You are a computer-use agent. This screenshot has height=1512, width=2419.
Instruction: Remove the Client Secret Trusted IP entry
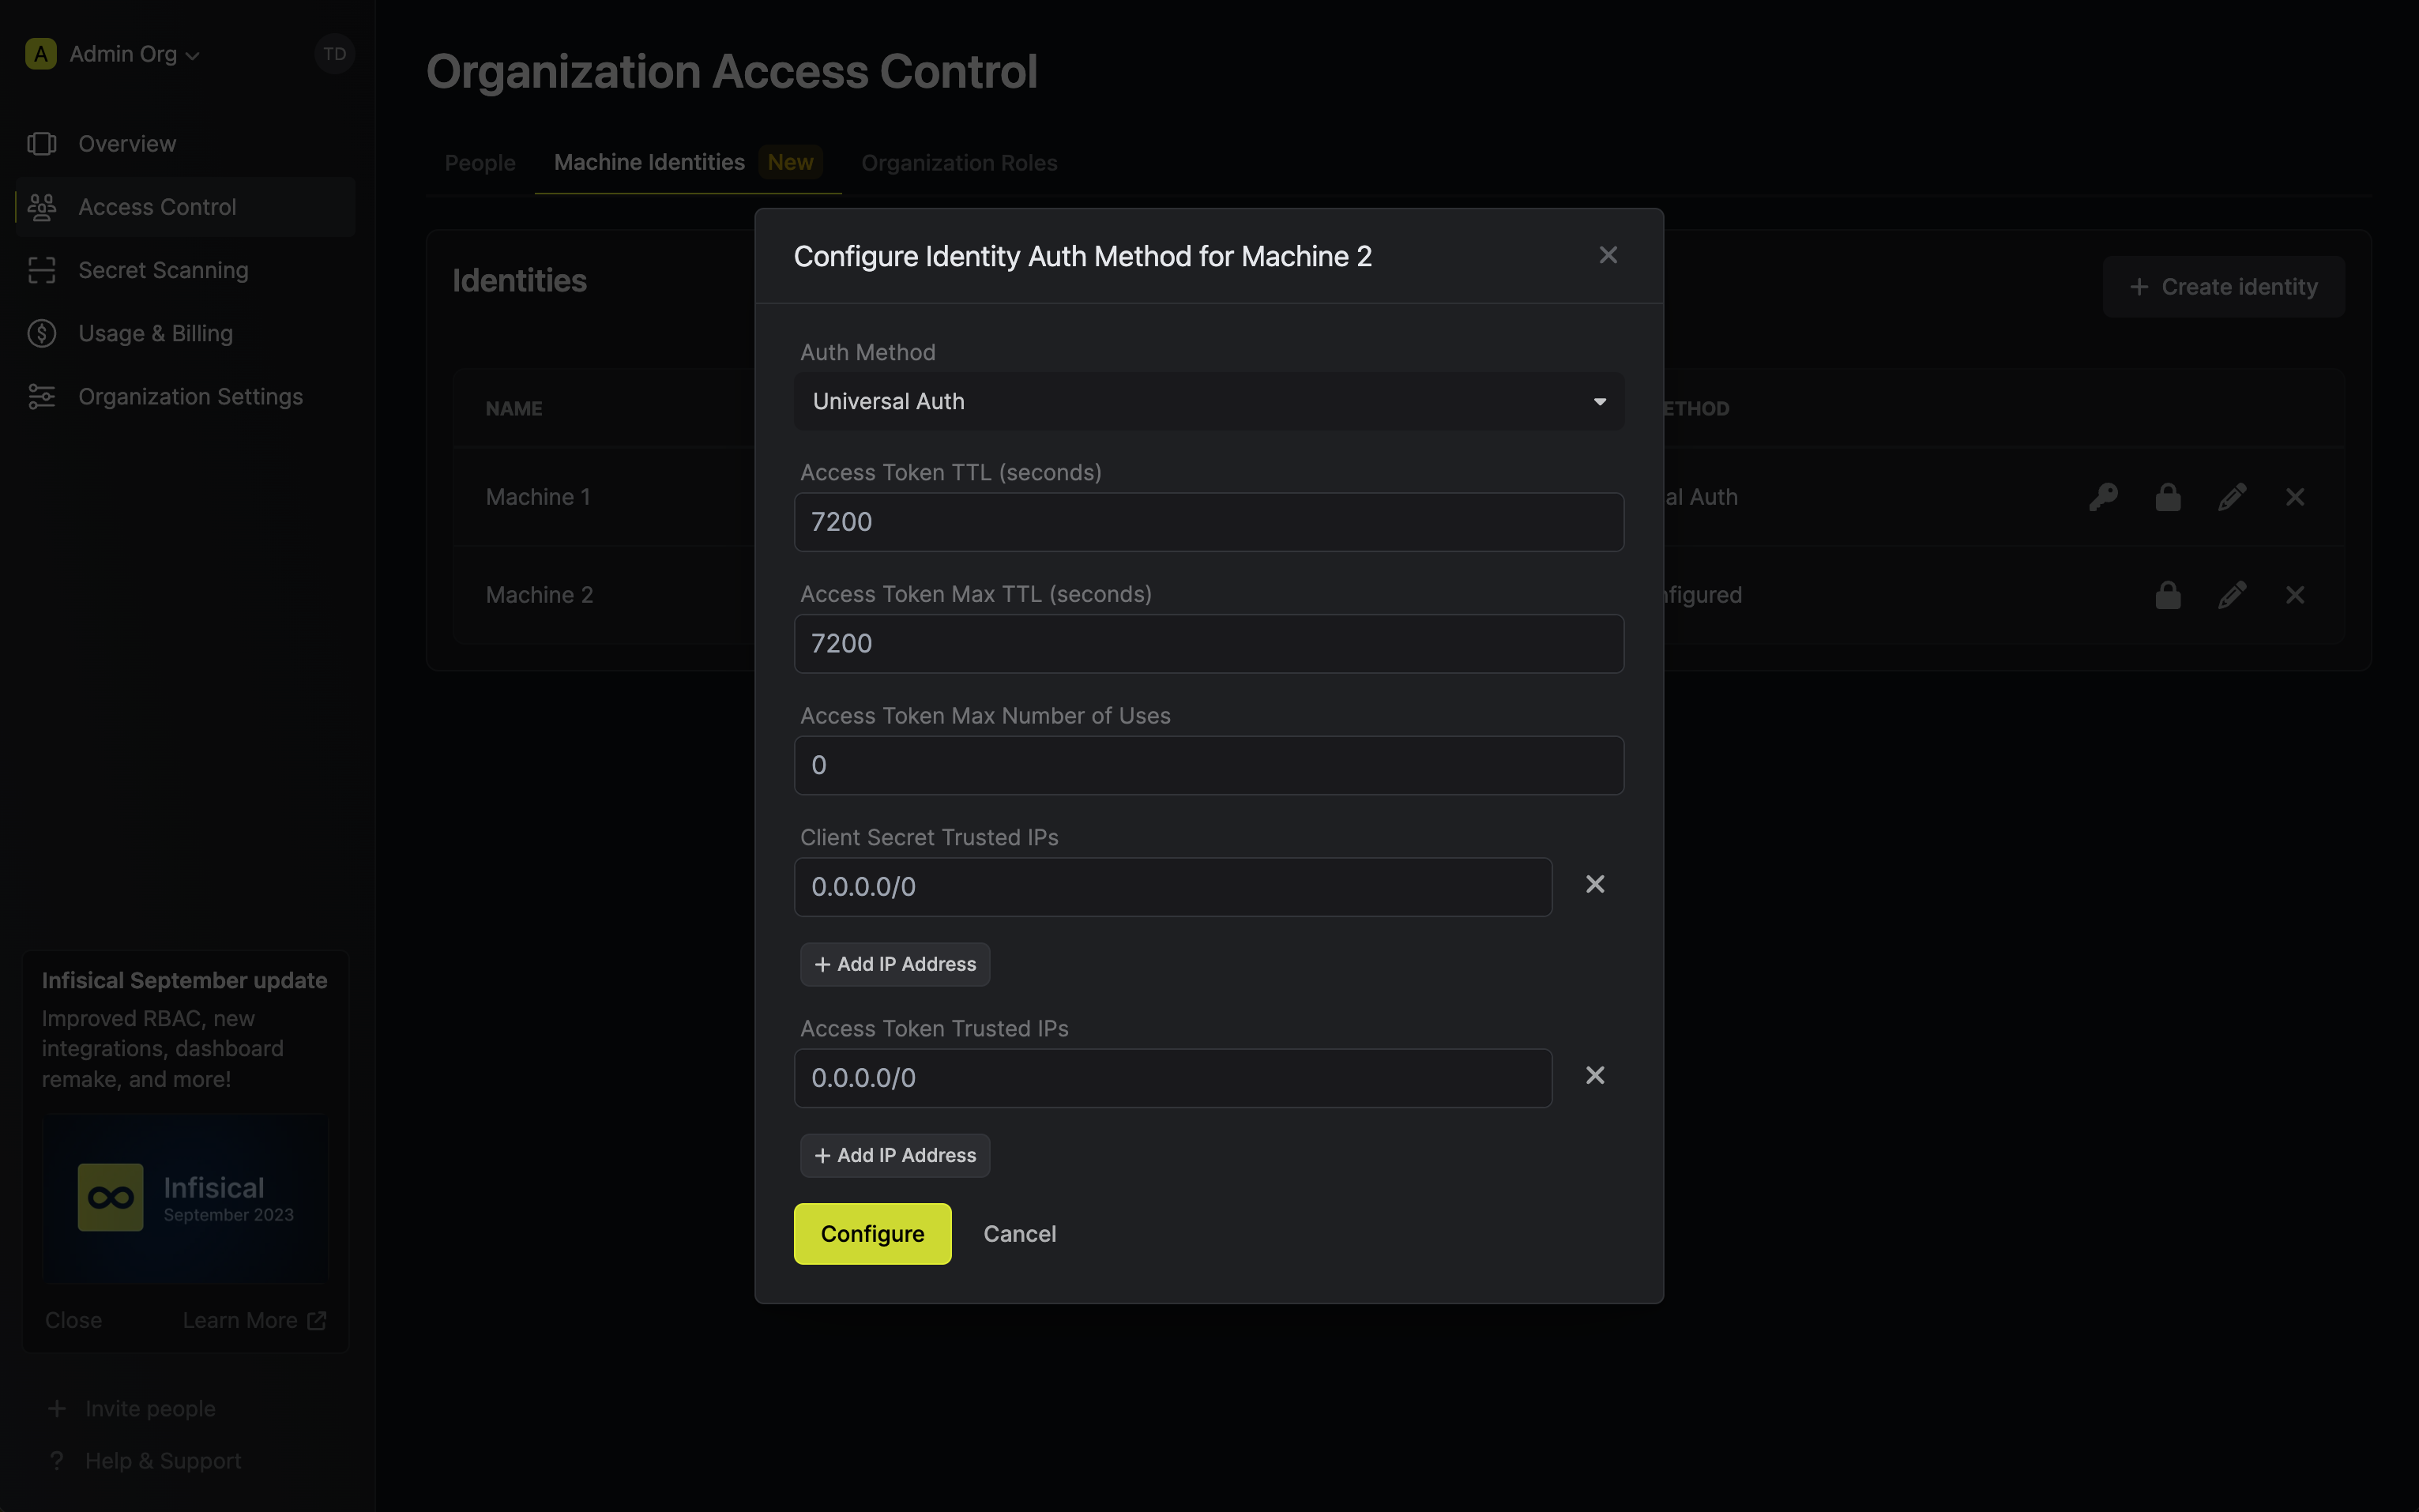click(x=1595, y=884)
